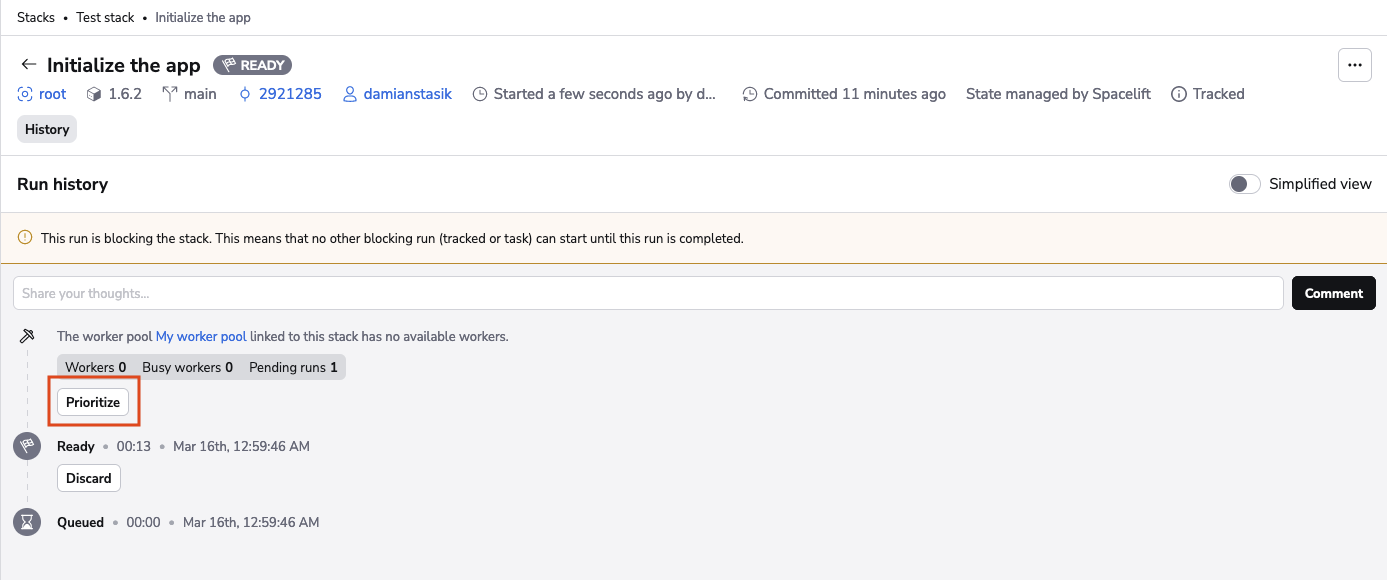The image size is (1387, 580).
Task: Click the commit icon next to 2921285
Action: (245, 94)
